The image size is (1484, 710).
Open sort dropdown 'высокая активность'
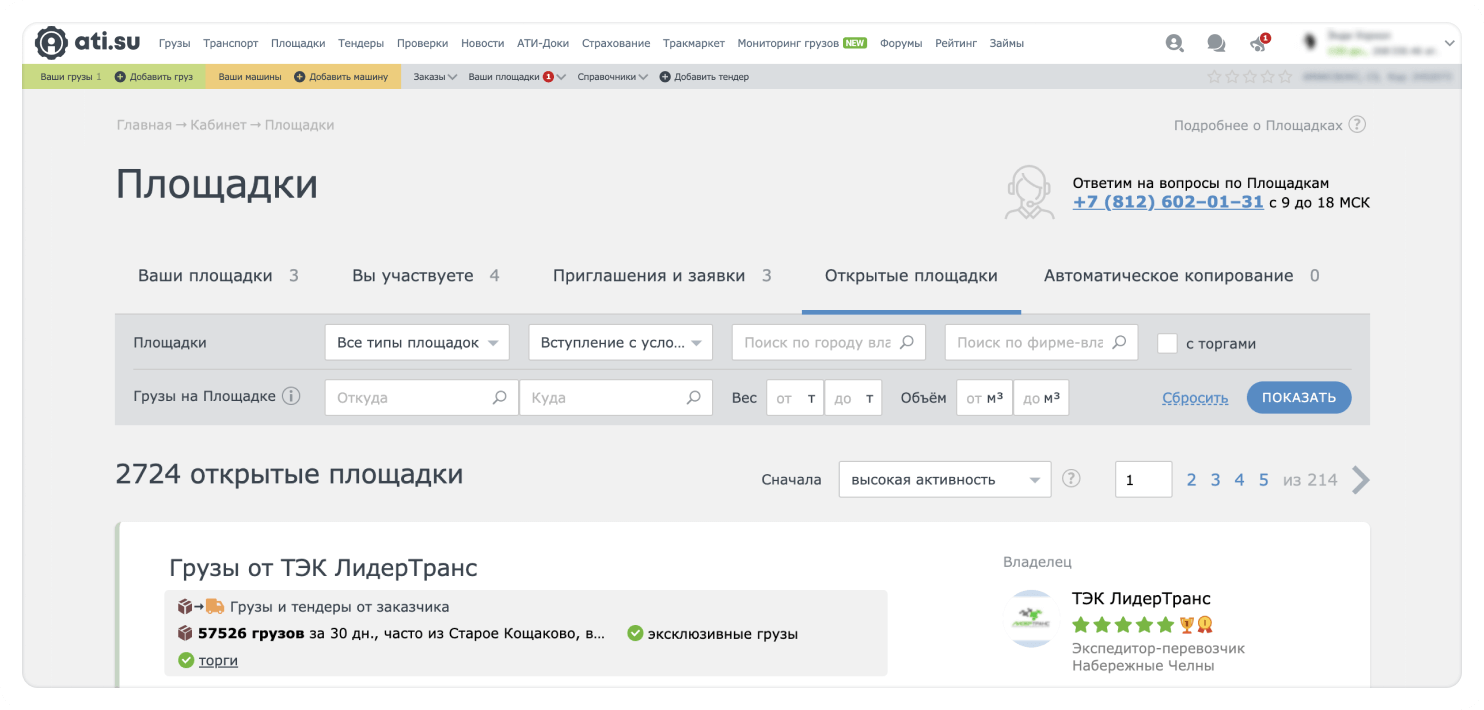(944, 480)
